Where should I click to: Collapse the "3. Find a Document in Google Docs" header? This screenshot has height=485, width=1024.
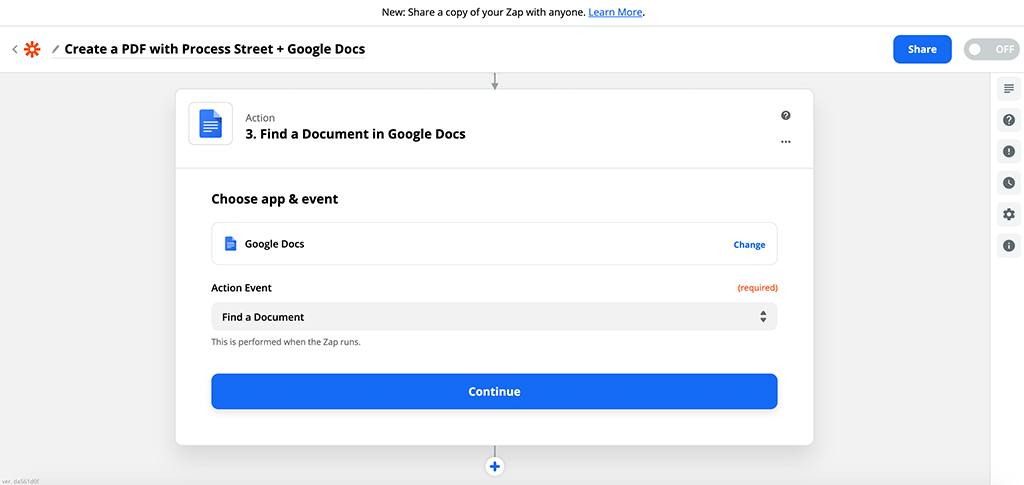pos(355,134)
